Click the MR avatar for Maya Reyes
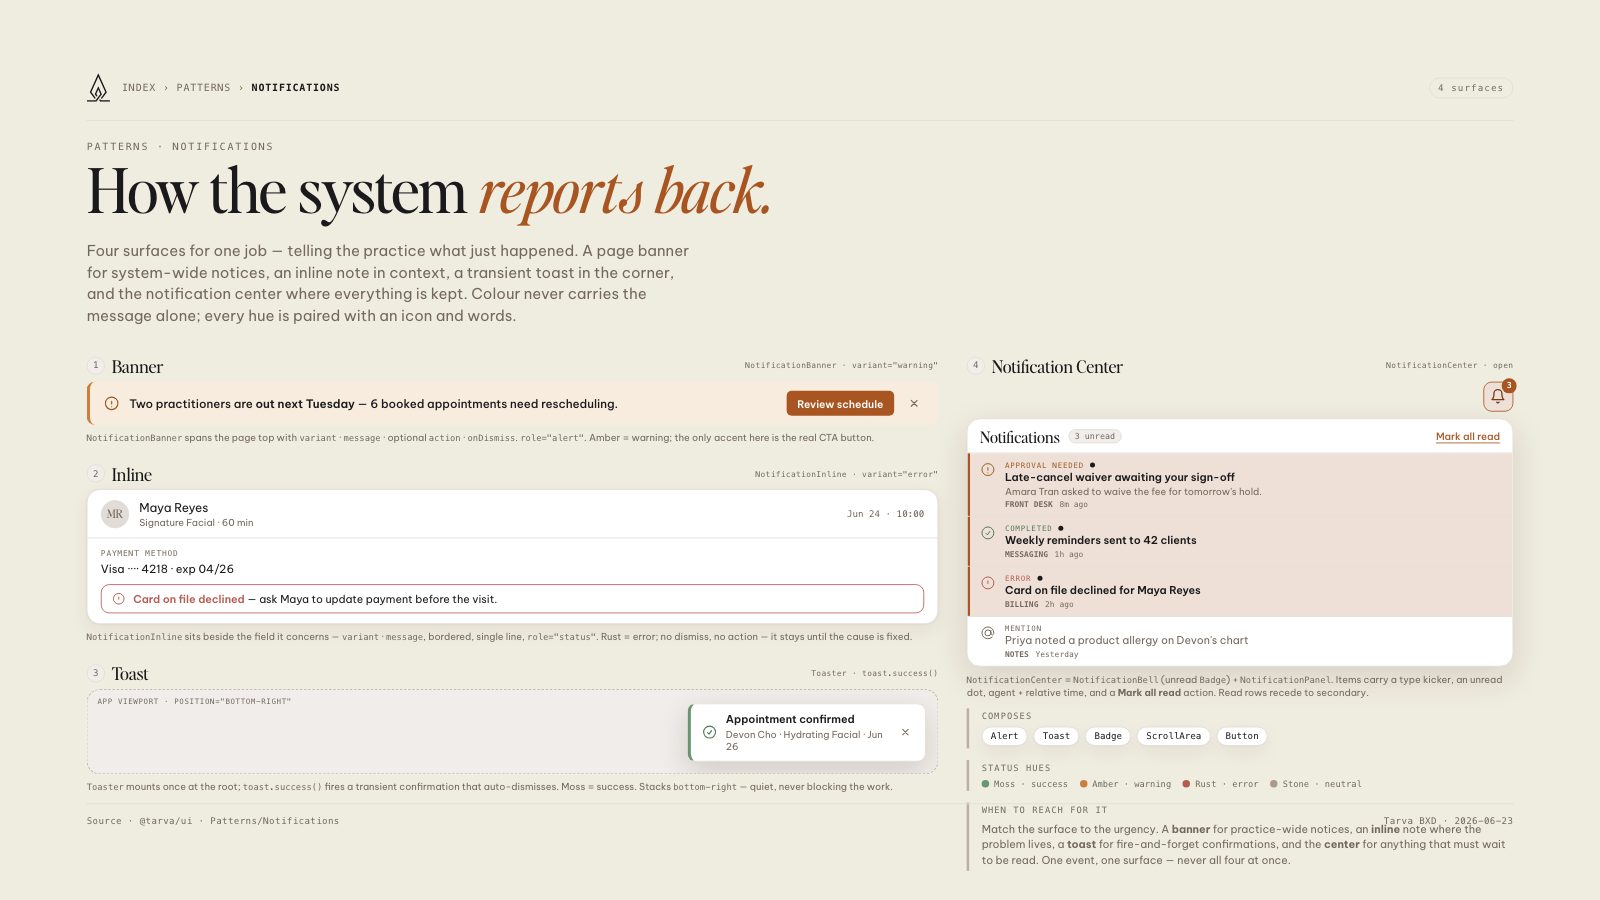Viewport: 1600px width, 900px height. tap(115, 514)
